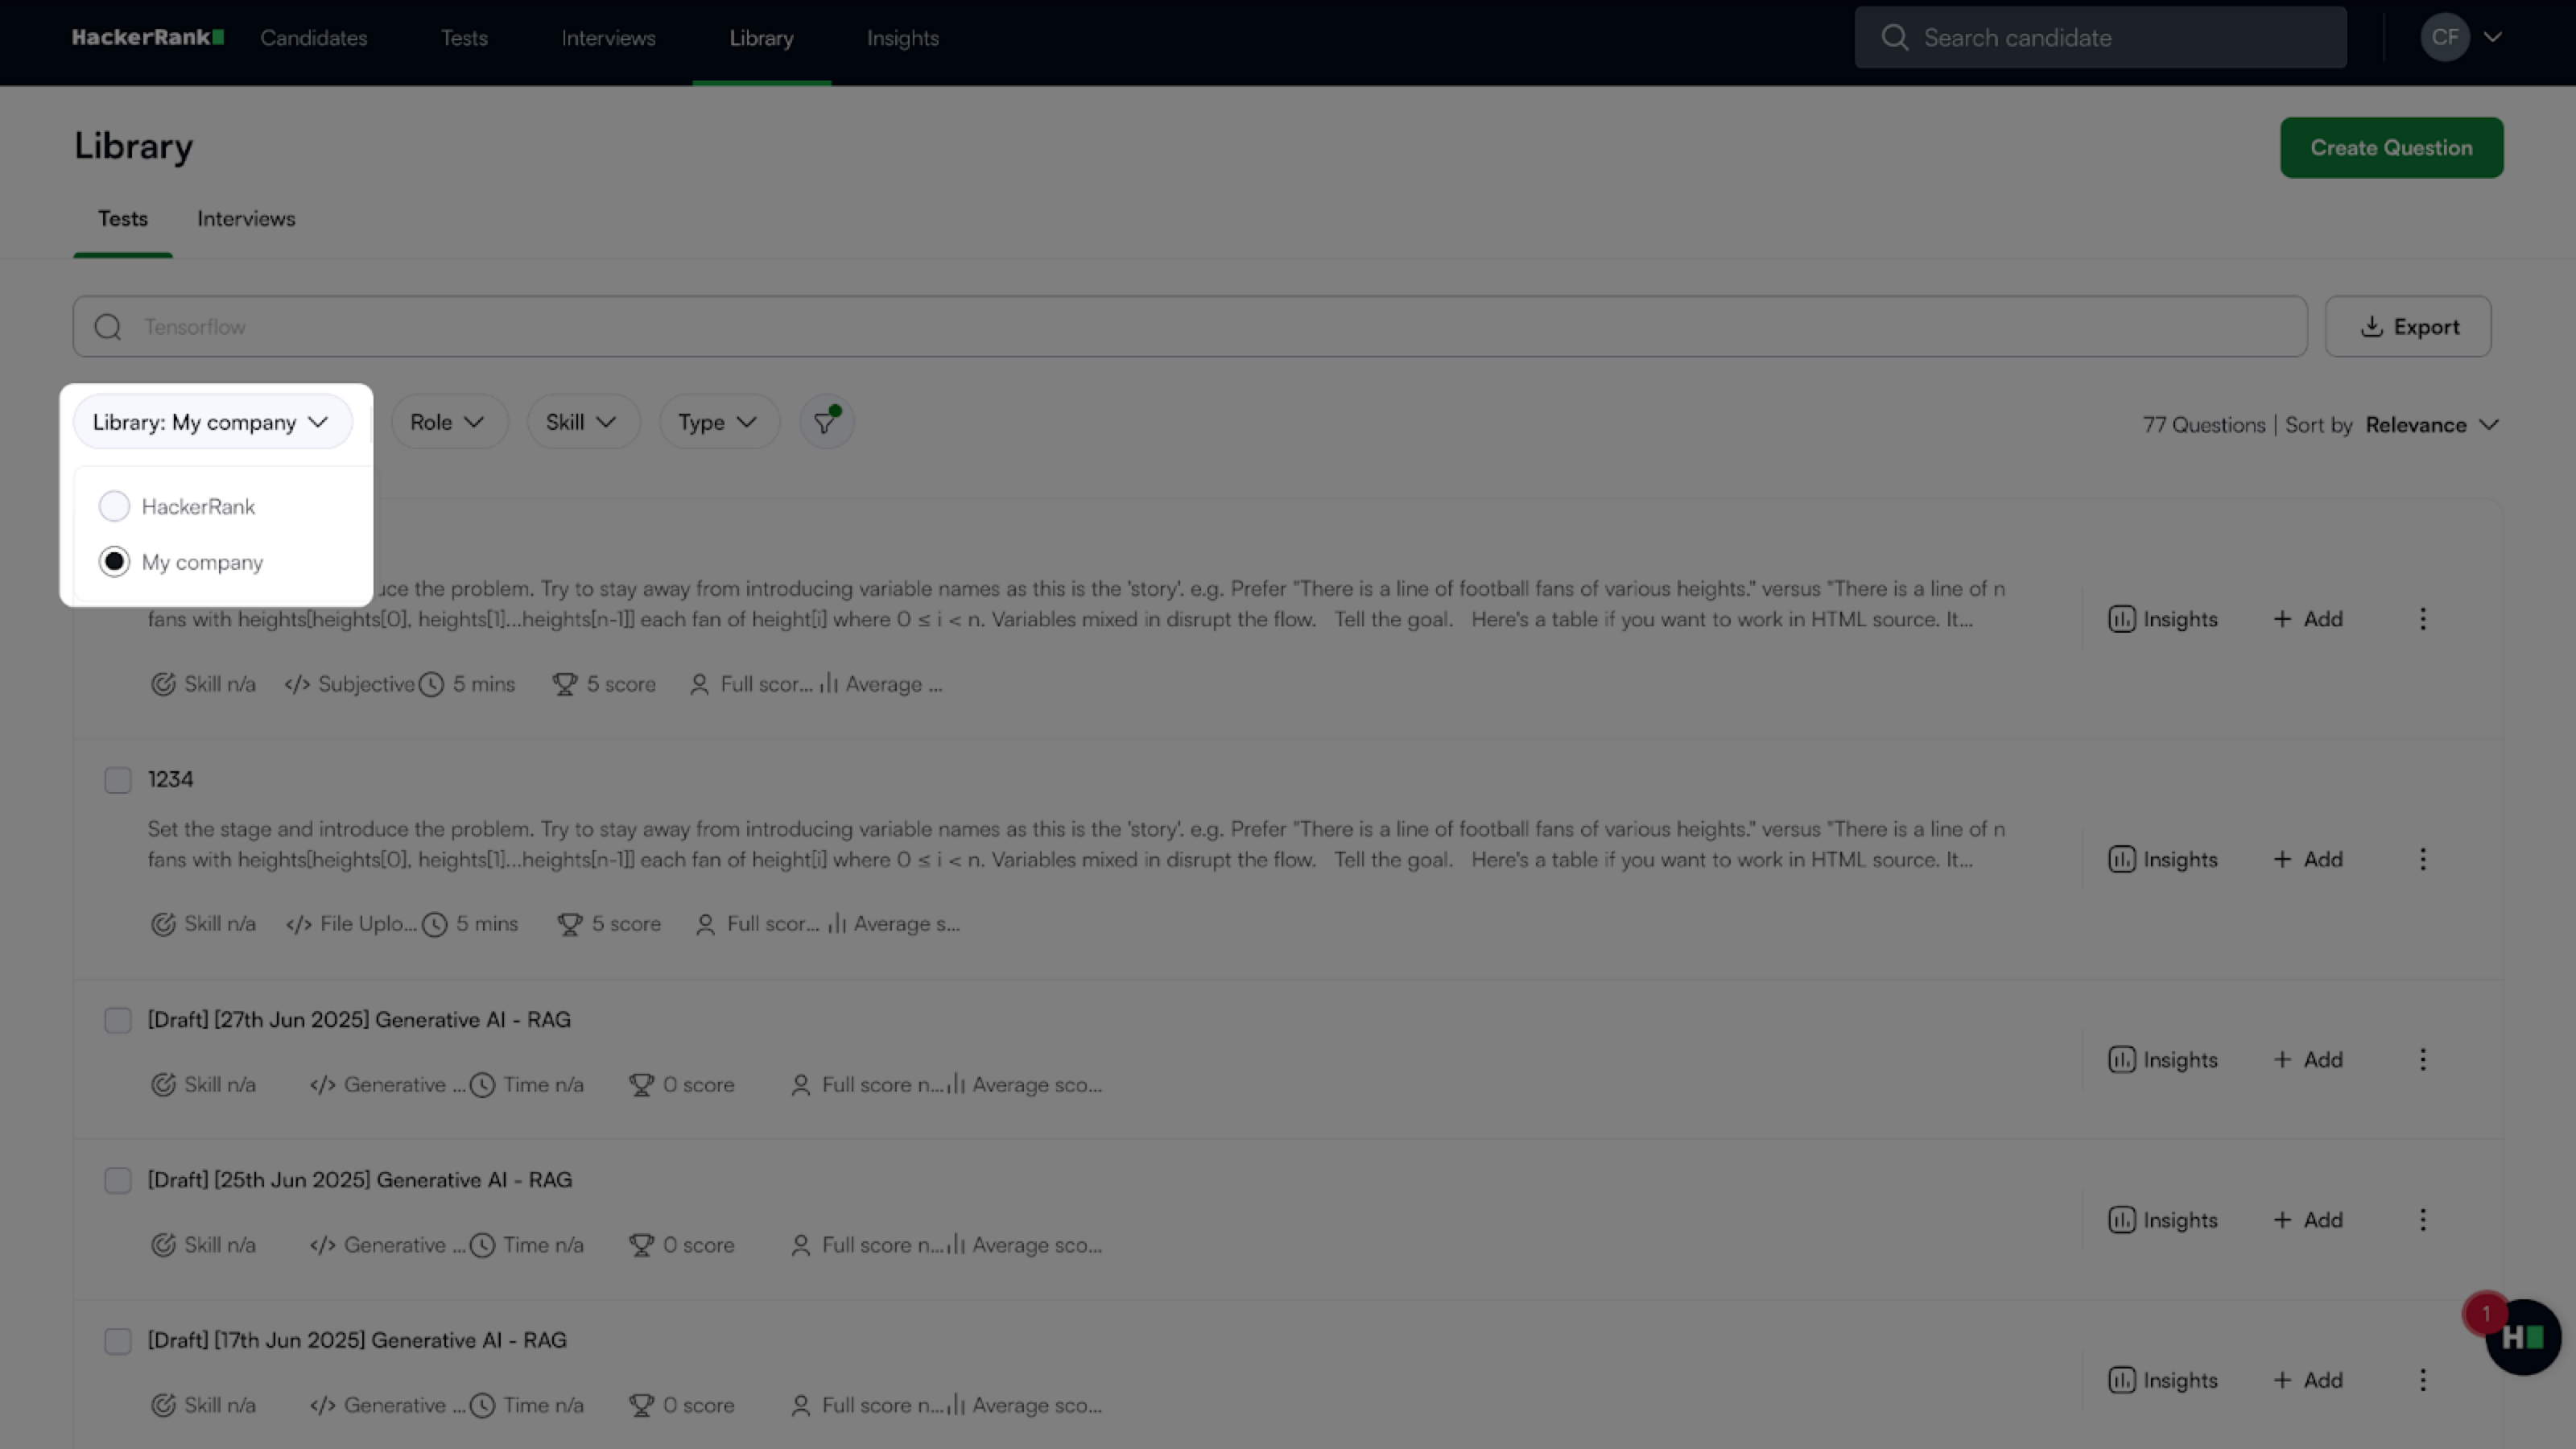Click the CF user avatar
This screenshot has width=2576, height=1449.
[2444, 38]
